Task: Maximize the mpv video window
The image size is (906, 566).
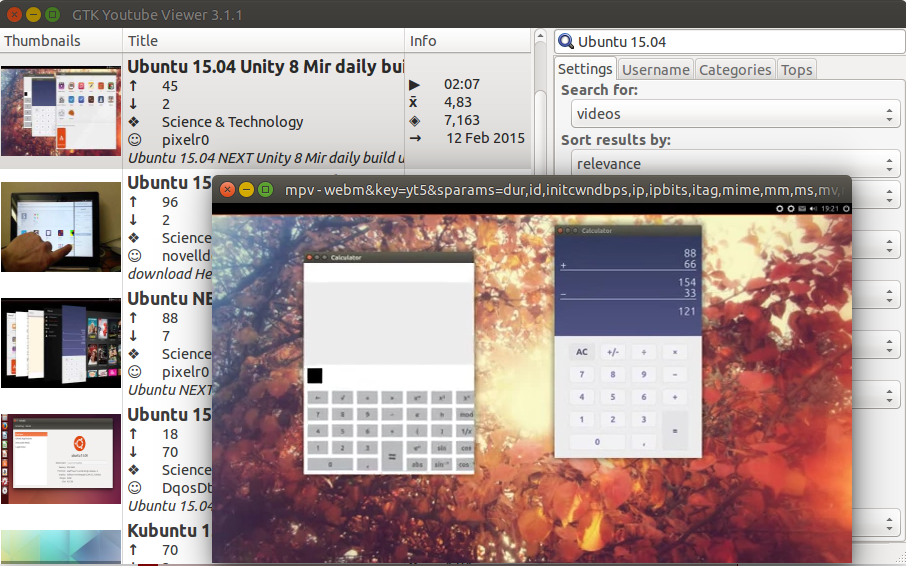Action: (265, 189)
